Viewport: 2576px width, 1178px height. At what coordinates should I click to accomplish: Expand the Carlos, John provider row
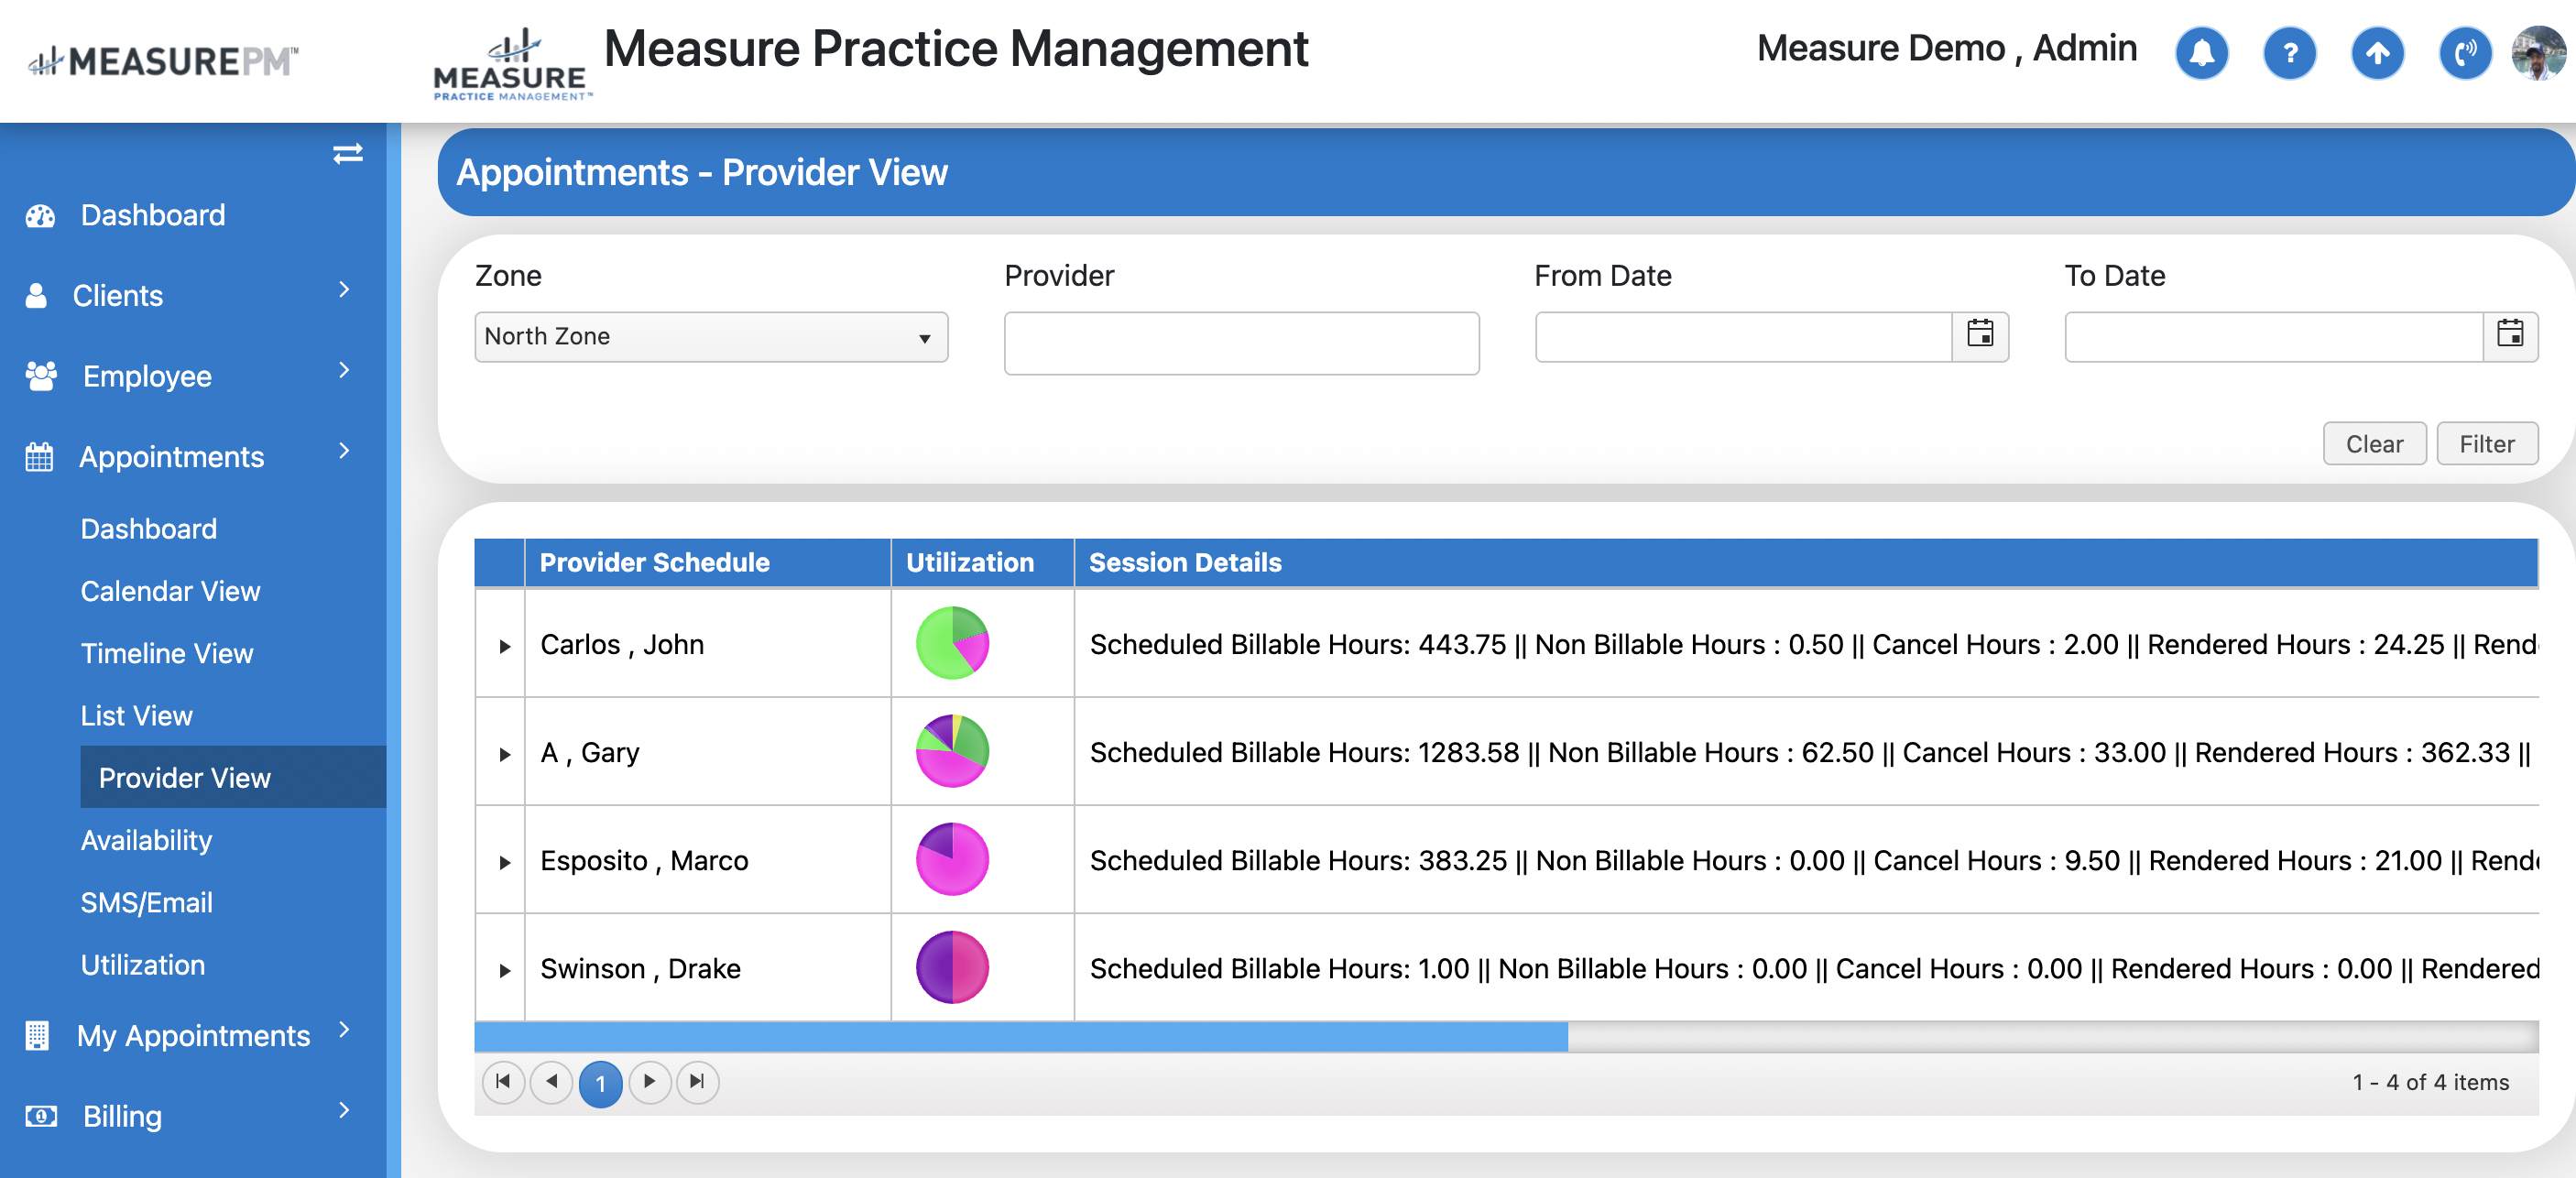(x=504, y=646)
